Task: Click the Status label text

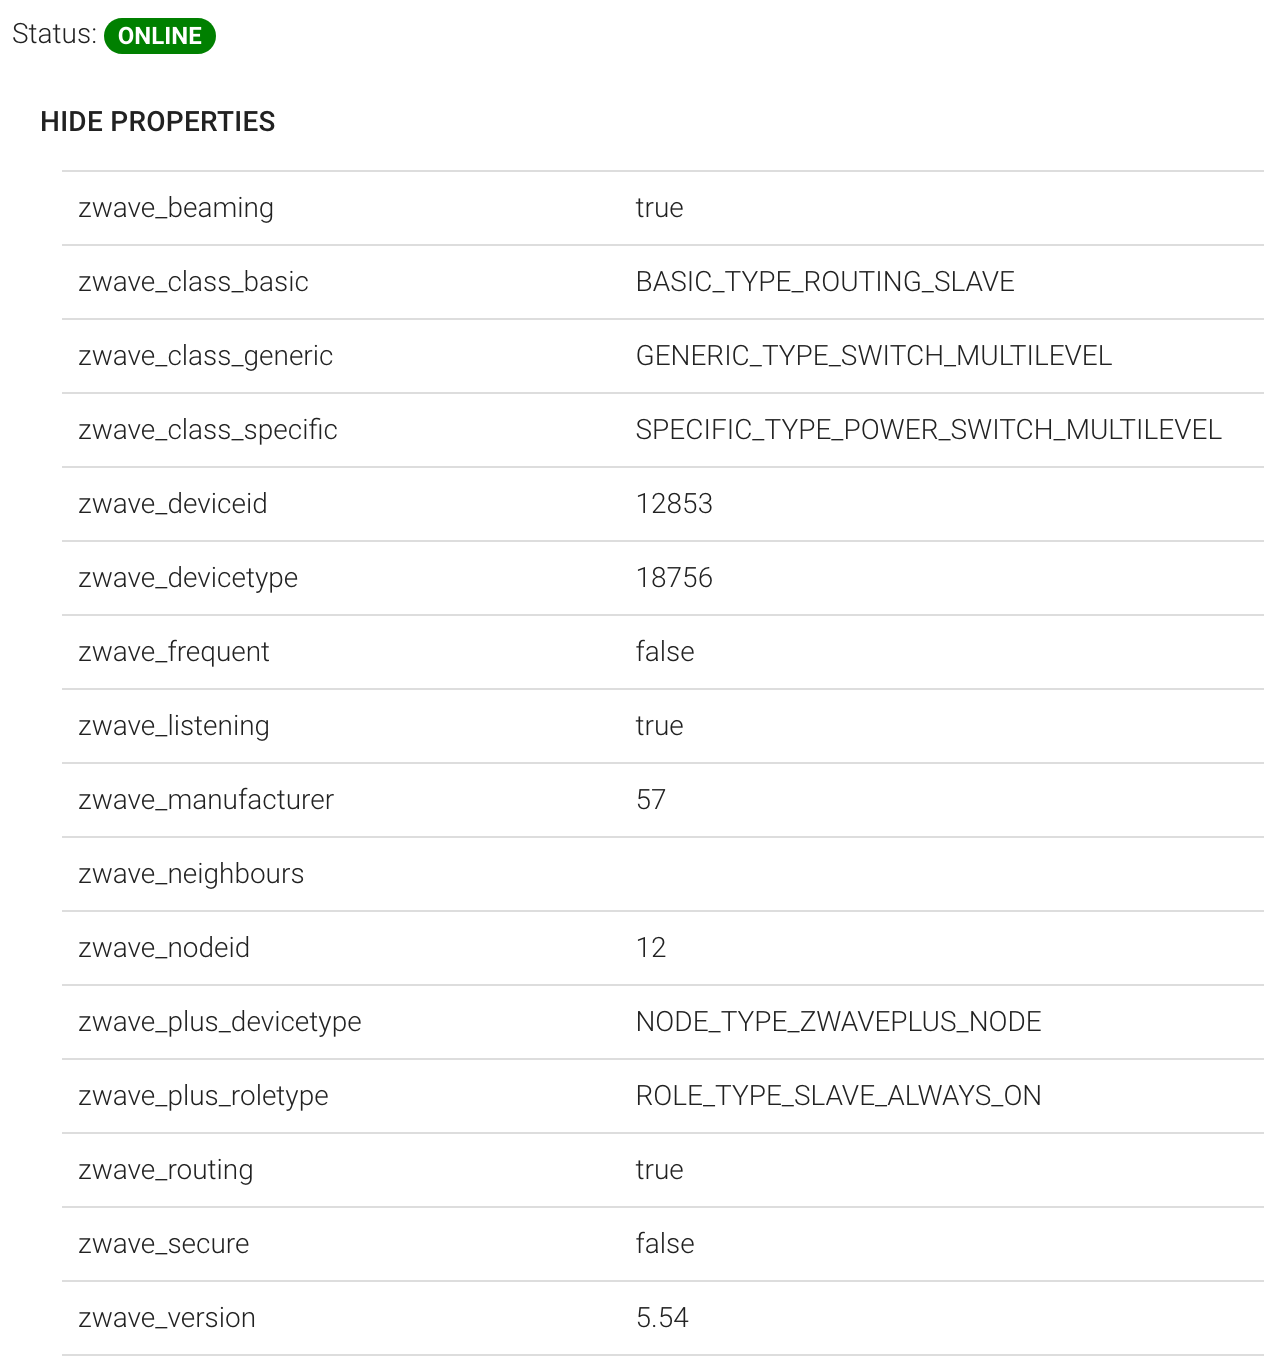Action: coord(54,34)
